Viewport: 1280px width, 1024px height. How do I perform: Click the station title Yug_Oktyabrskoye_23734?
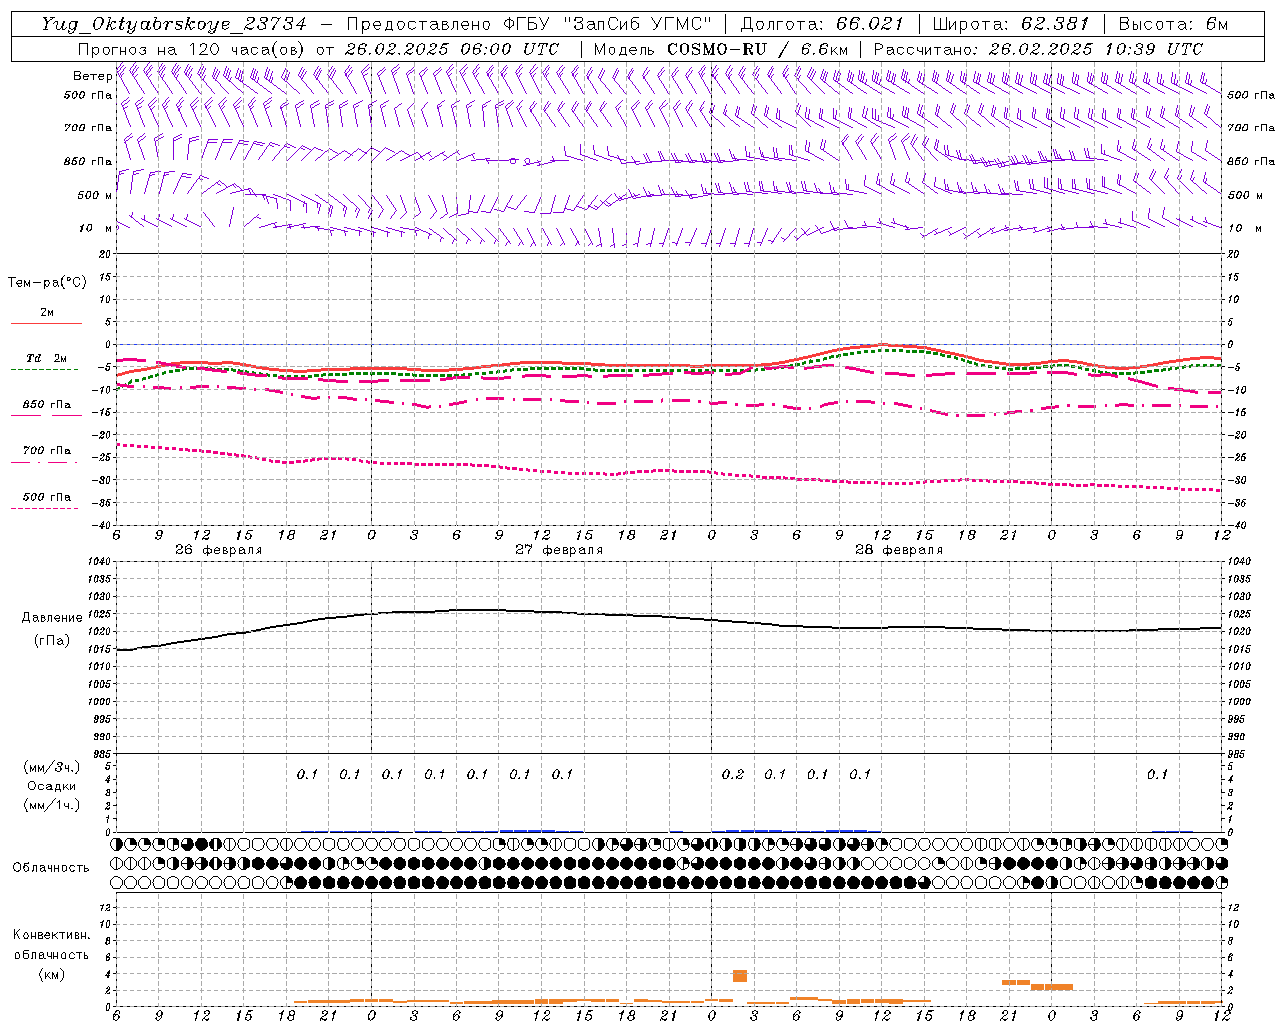tap(173, 24)
